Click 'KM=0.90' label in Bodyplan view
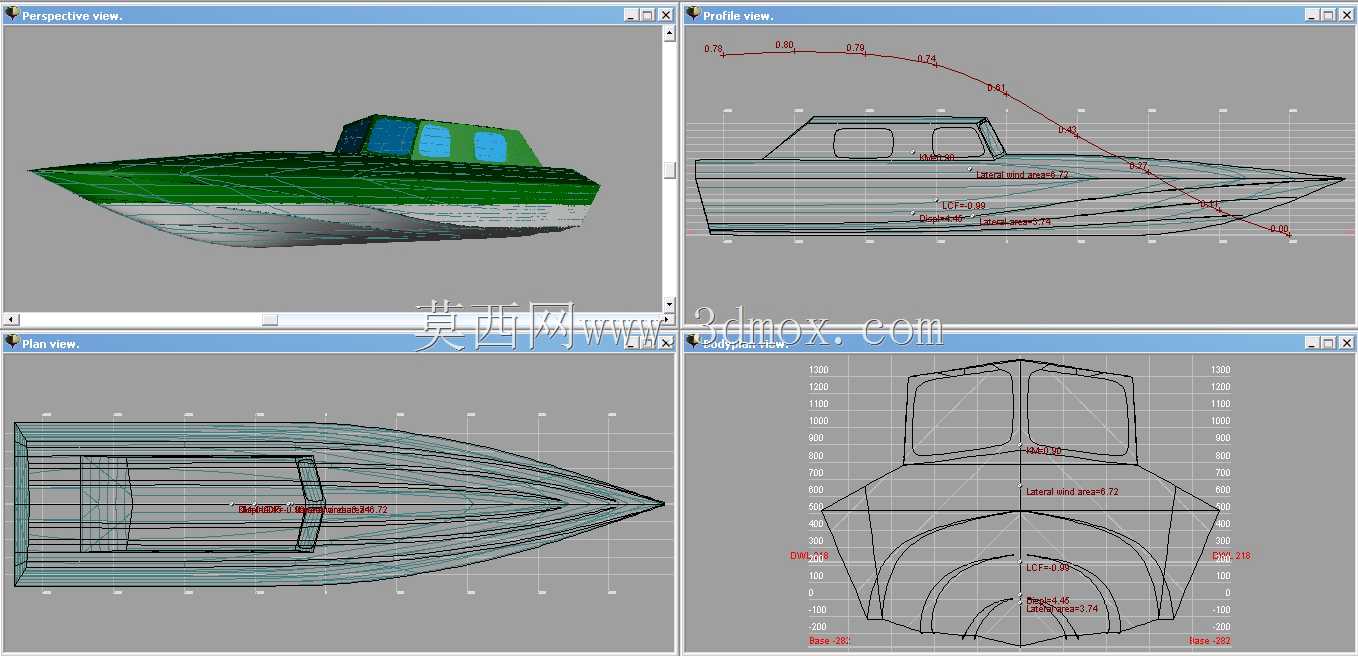The width and height of the screenshot is (1358, 656). pyautogui.click(x=1044, y=451)
